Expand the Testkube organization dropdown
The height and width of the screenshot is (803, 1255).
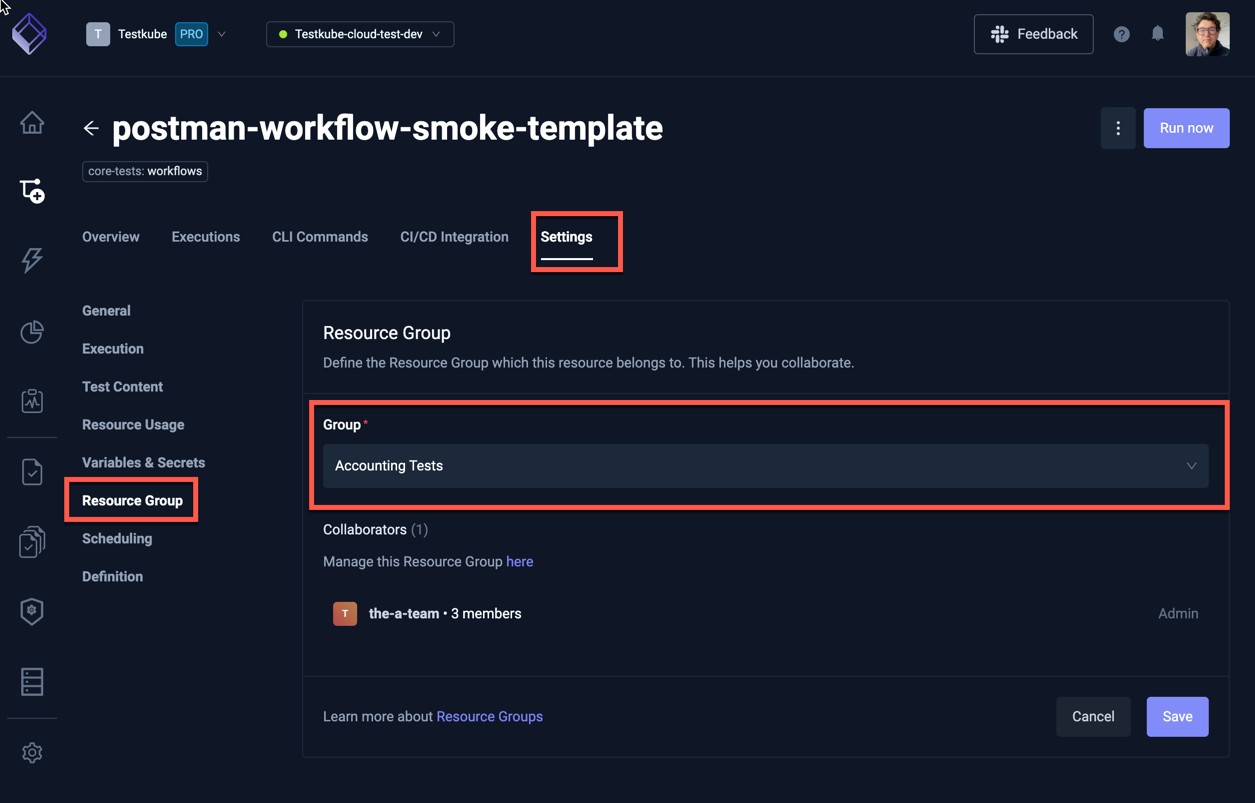(221, 33)
